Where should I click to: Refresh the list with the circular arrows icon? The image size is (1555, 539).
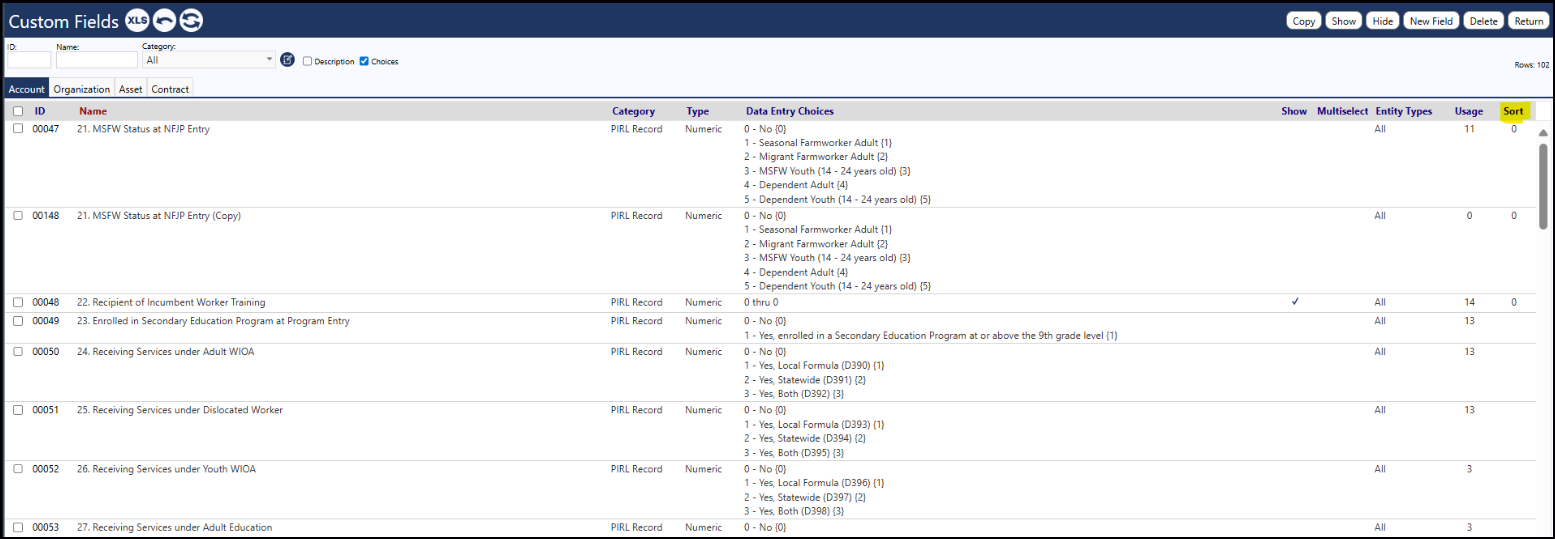190,21
